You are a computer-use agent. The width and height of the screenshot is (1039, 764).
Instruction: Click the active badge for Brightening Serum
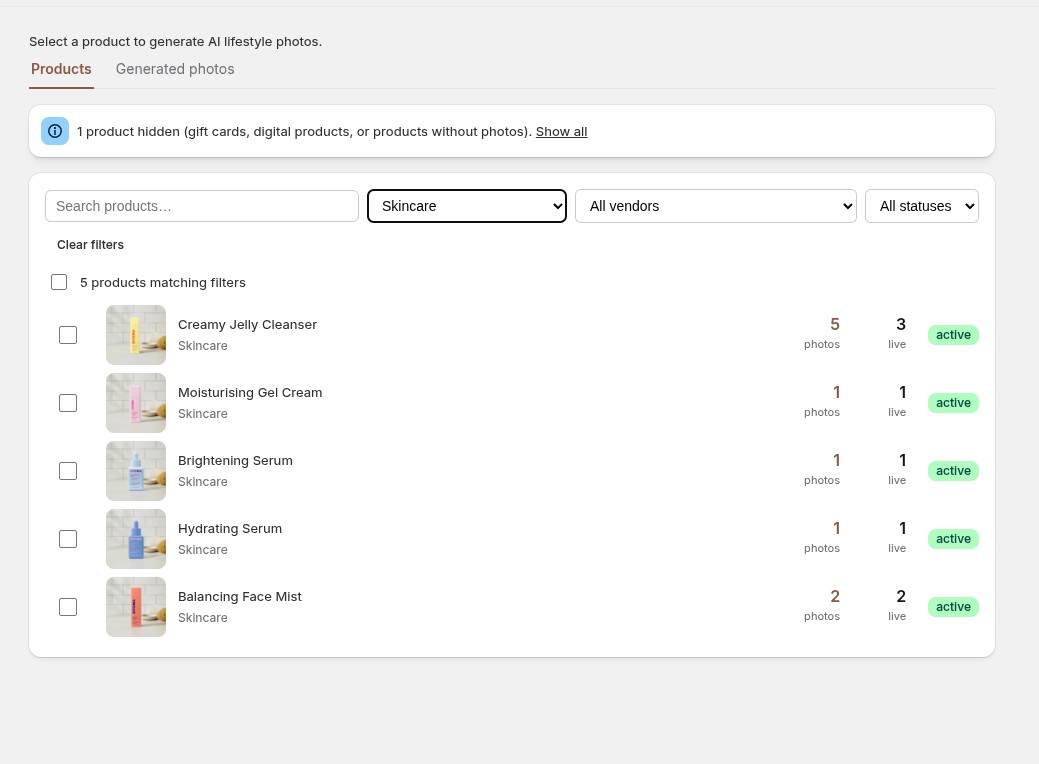tap(953, 471)
